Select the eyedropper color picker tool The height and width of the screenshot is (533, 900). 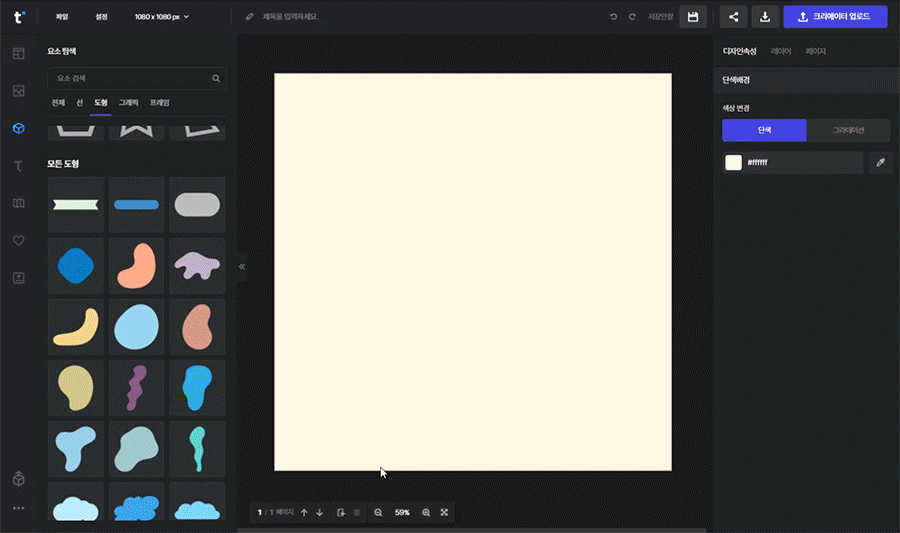point(880,162)
